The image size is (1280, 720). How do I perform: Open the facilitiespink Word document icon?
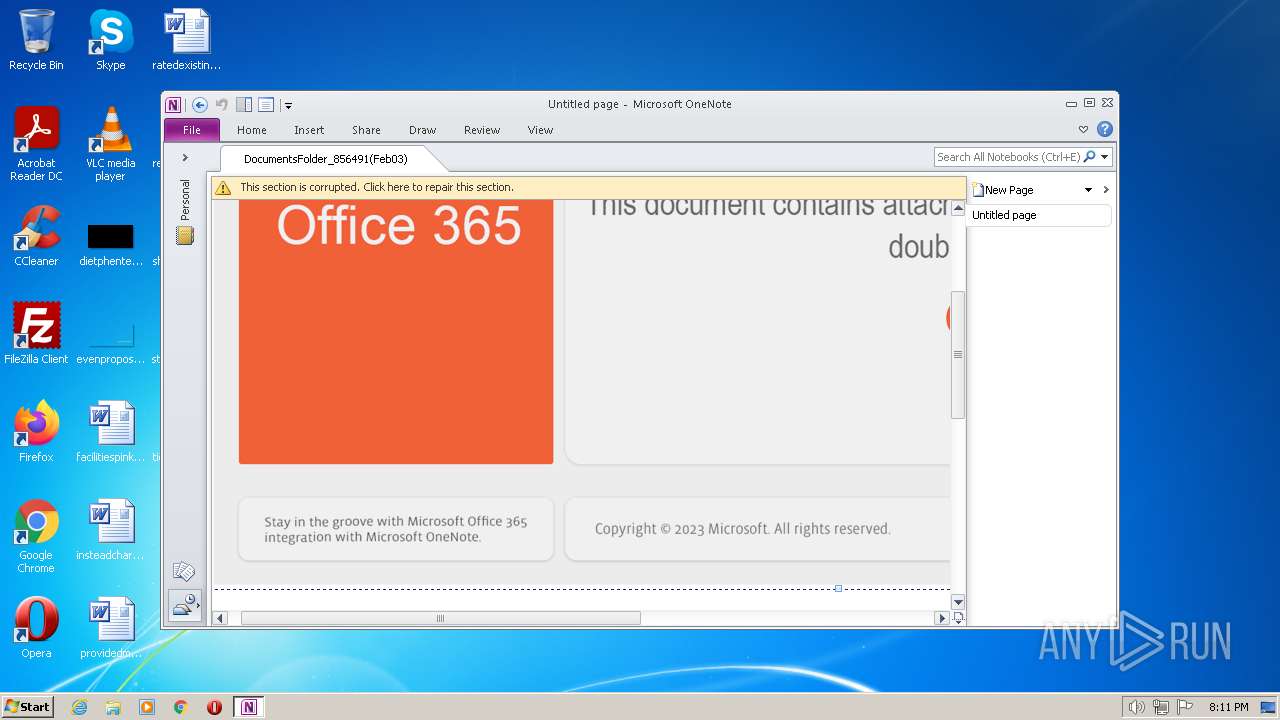point(110,432)
